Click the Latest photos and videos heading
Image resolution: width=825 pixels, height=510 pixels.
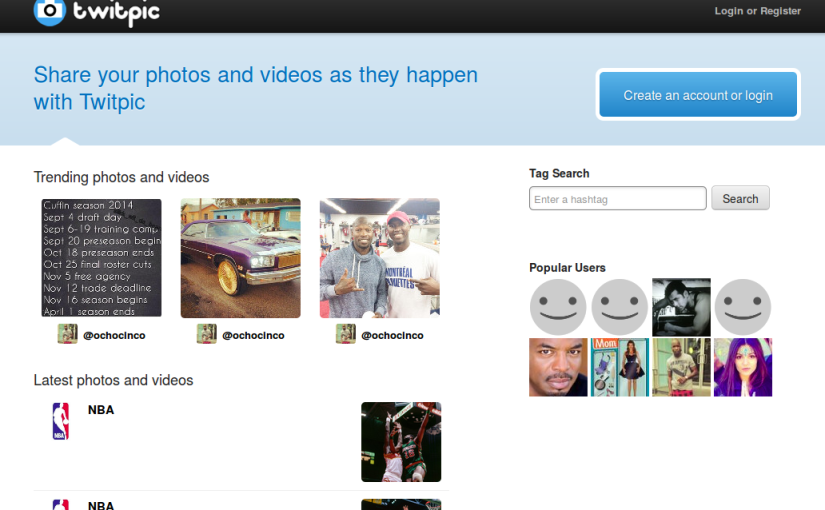(114, 380)
